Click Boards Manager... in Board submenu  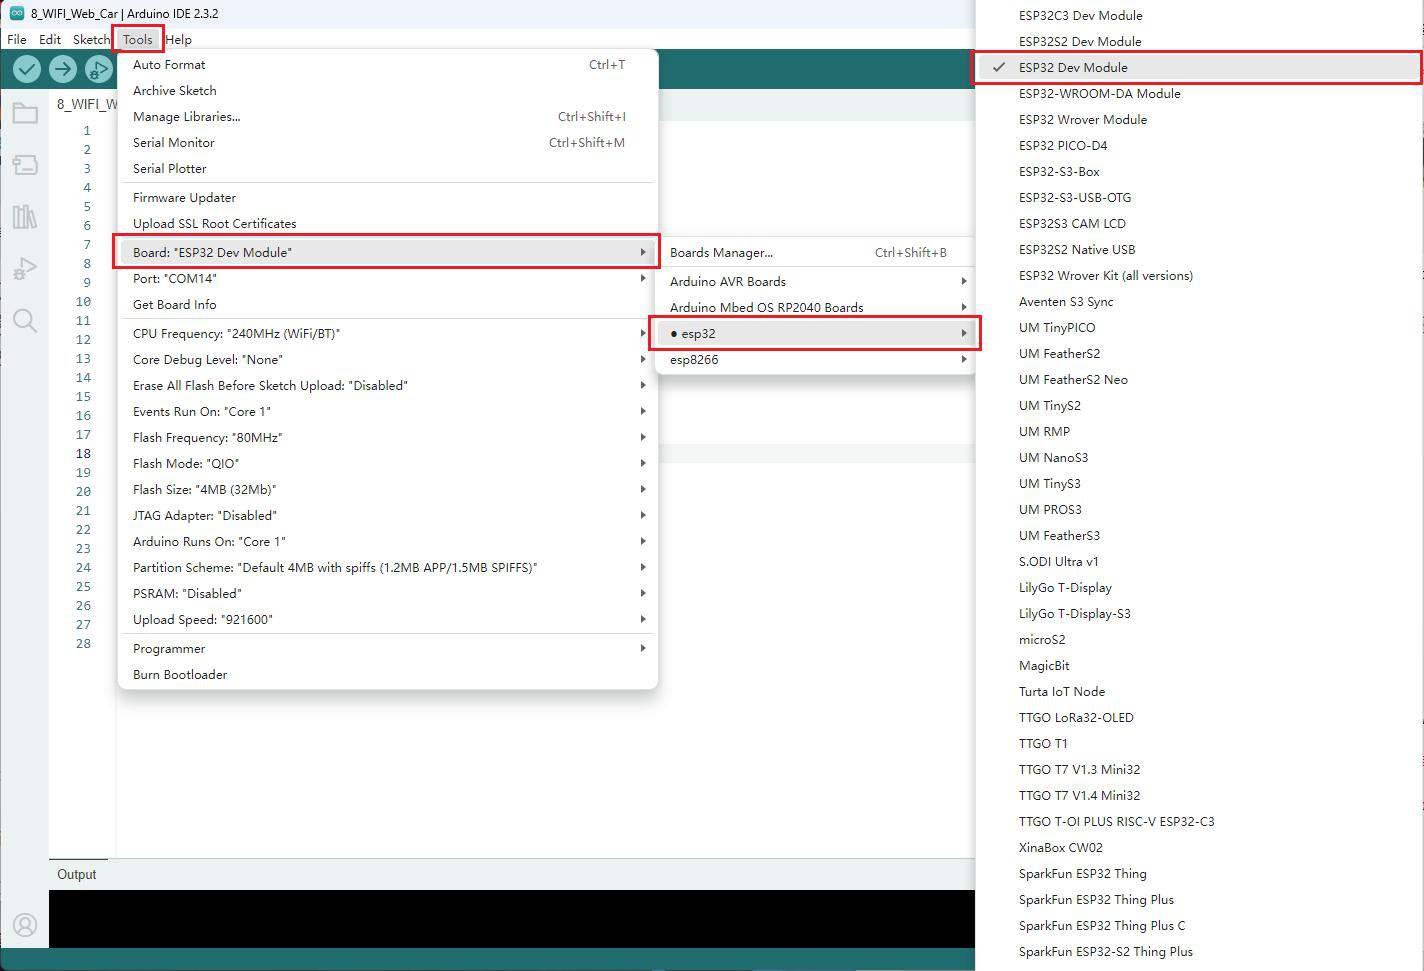(x=816, y=252)
